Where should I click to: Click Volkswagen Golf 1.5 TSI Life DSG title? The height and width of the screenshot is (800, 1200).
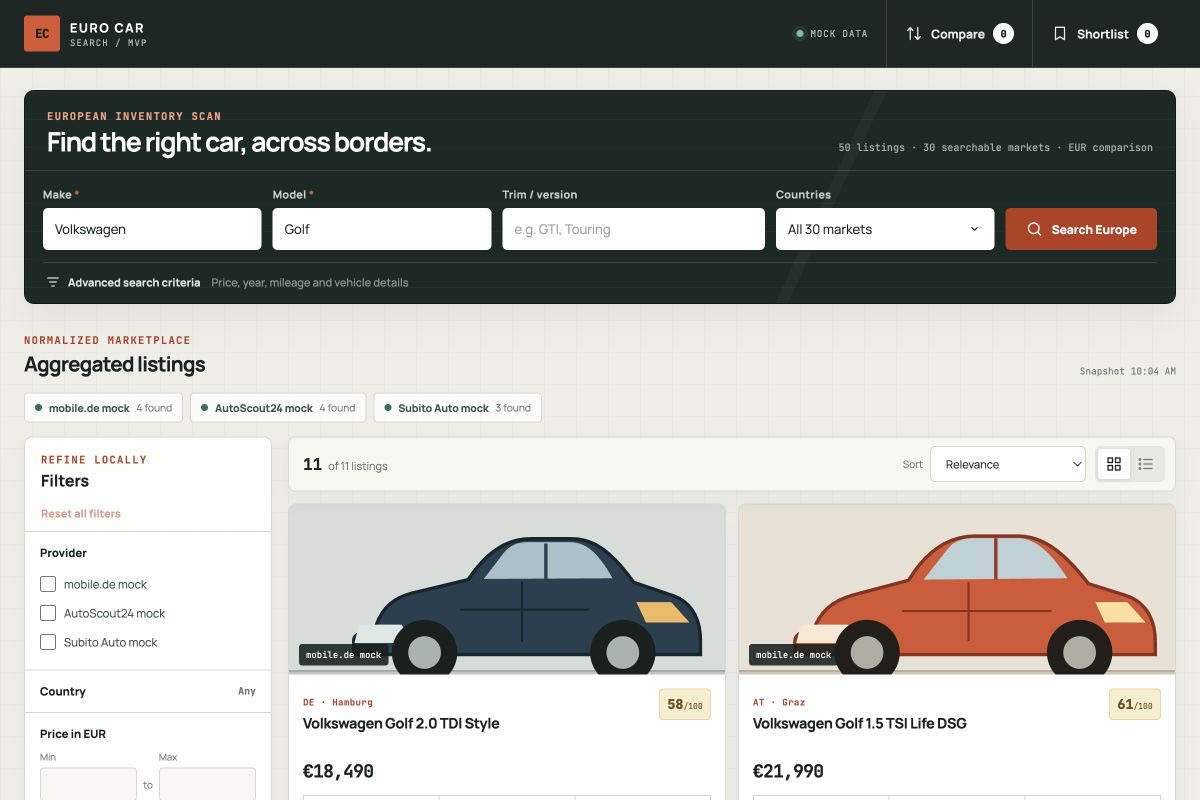[860, 723]
